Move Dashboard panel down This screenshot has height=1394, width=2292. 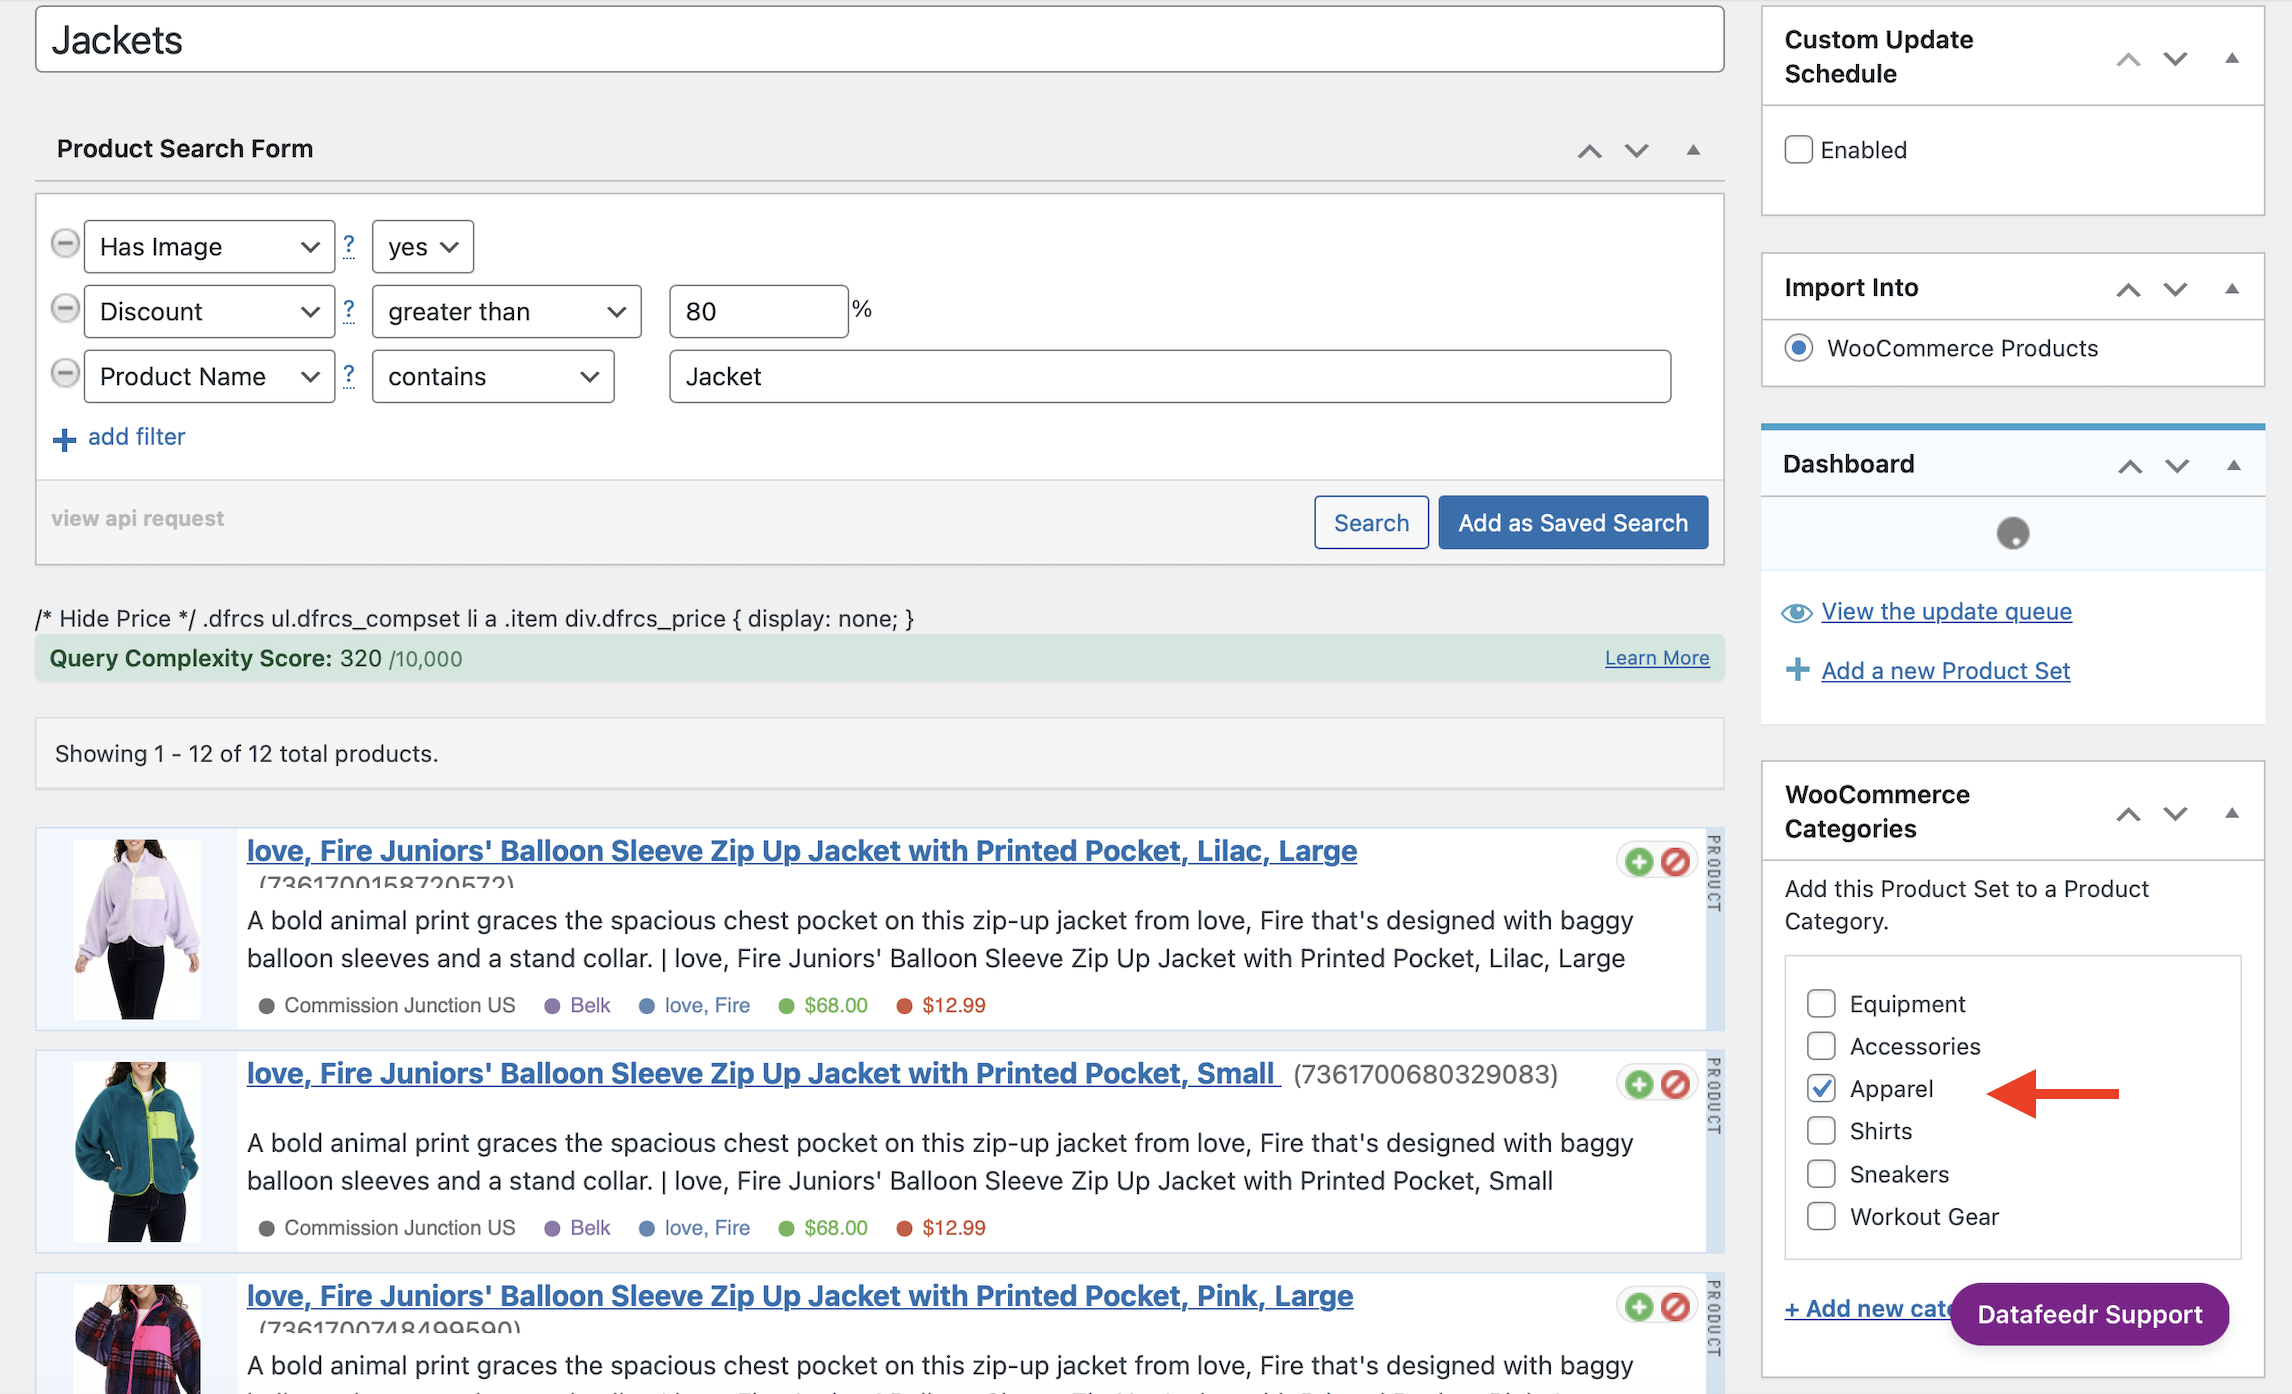tap(2177, 466)
